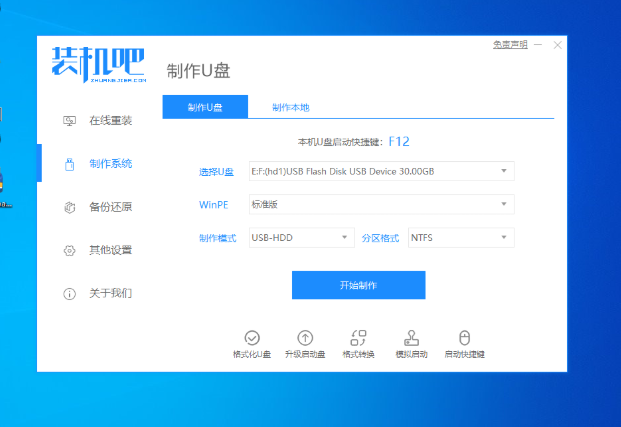
Task: Launch 模拟启动 simulation icon
Action: point(410,338)
